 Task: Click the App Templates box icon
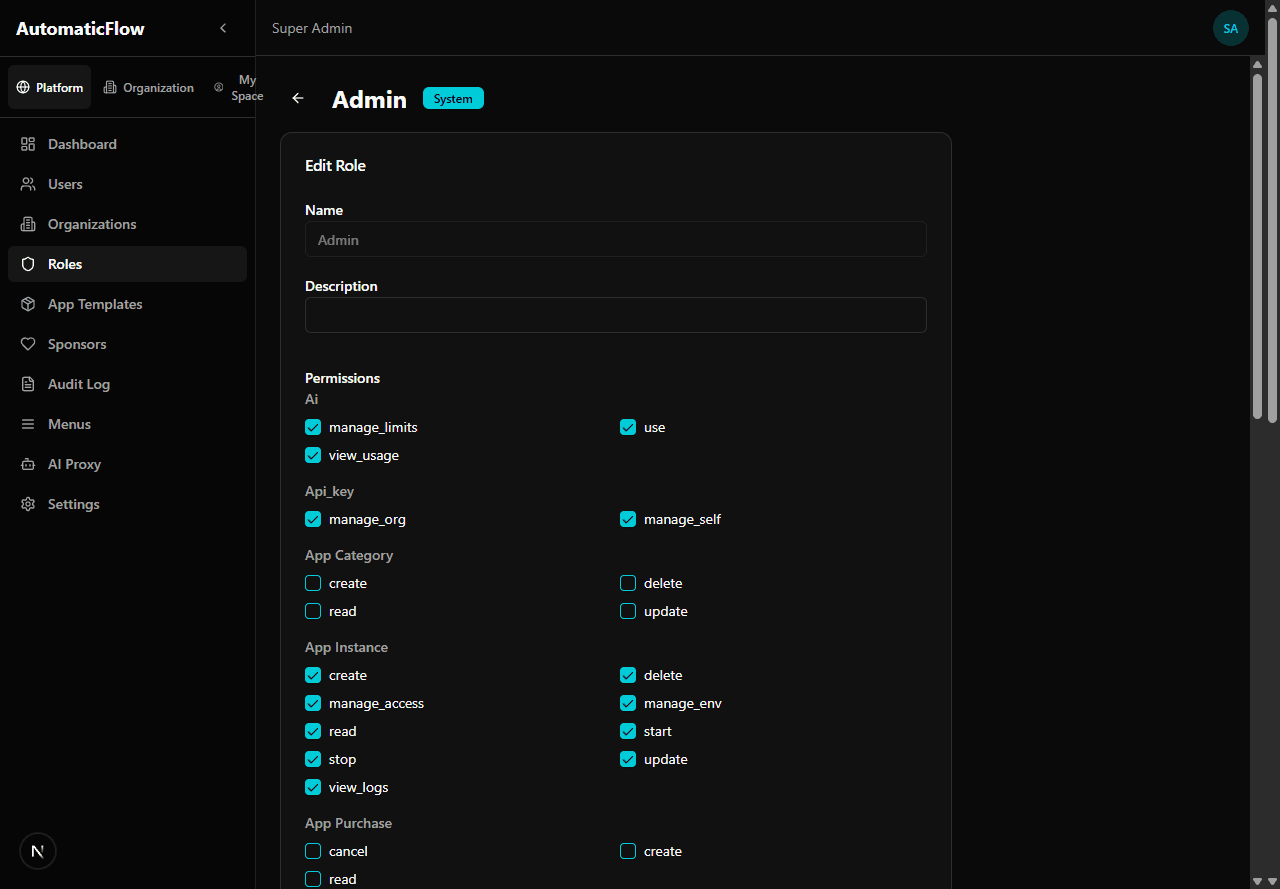[x=28, y=304]
